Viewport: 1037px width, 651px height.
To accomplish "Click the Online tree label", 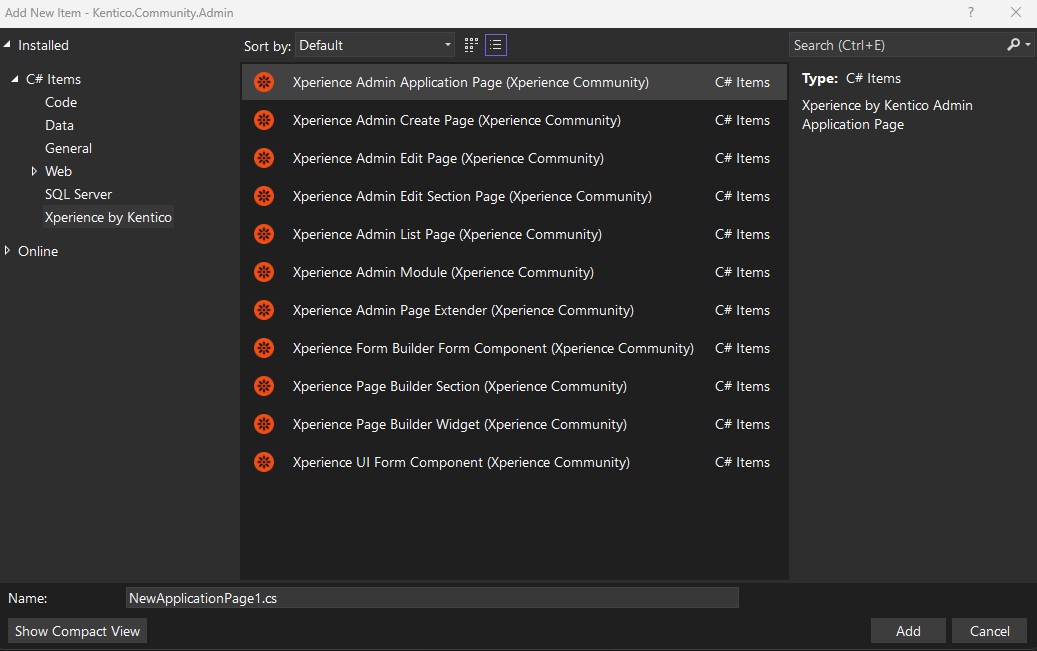I will [38, 251].
